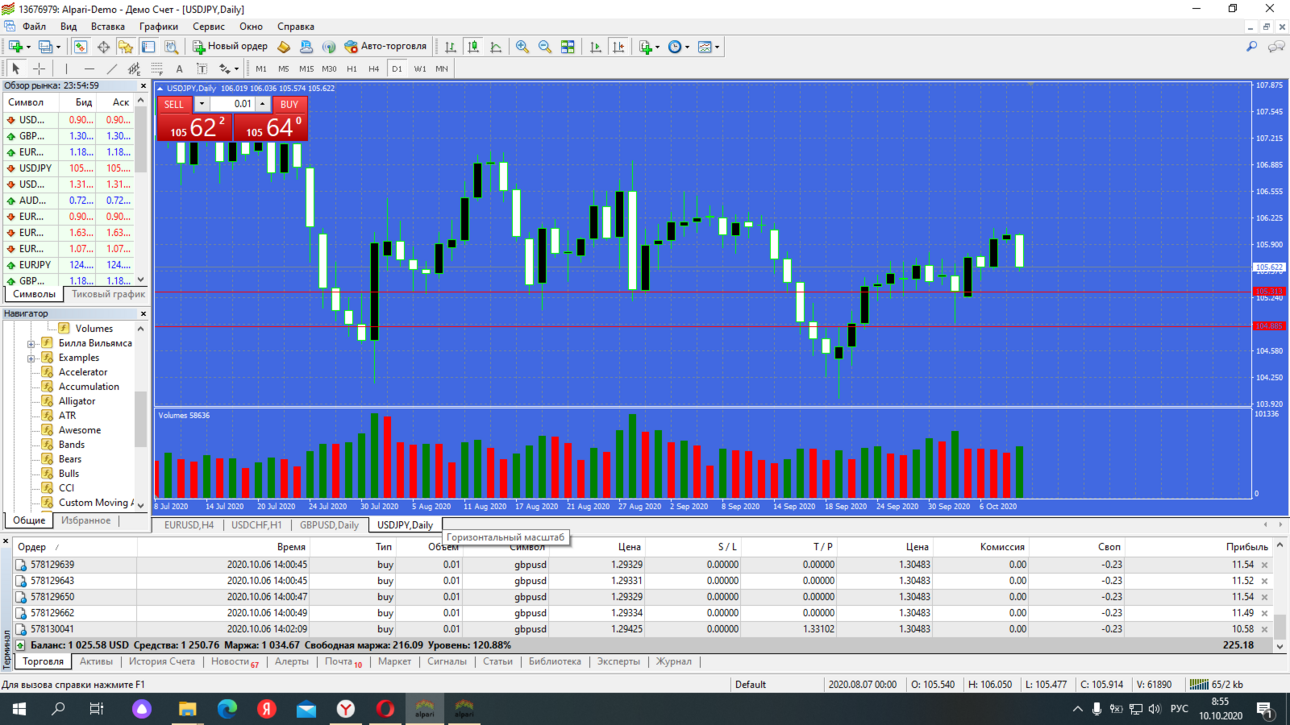
Task: Open История Счета terminal tab
Action: pos(161,662)
